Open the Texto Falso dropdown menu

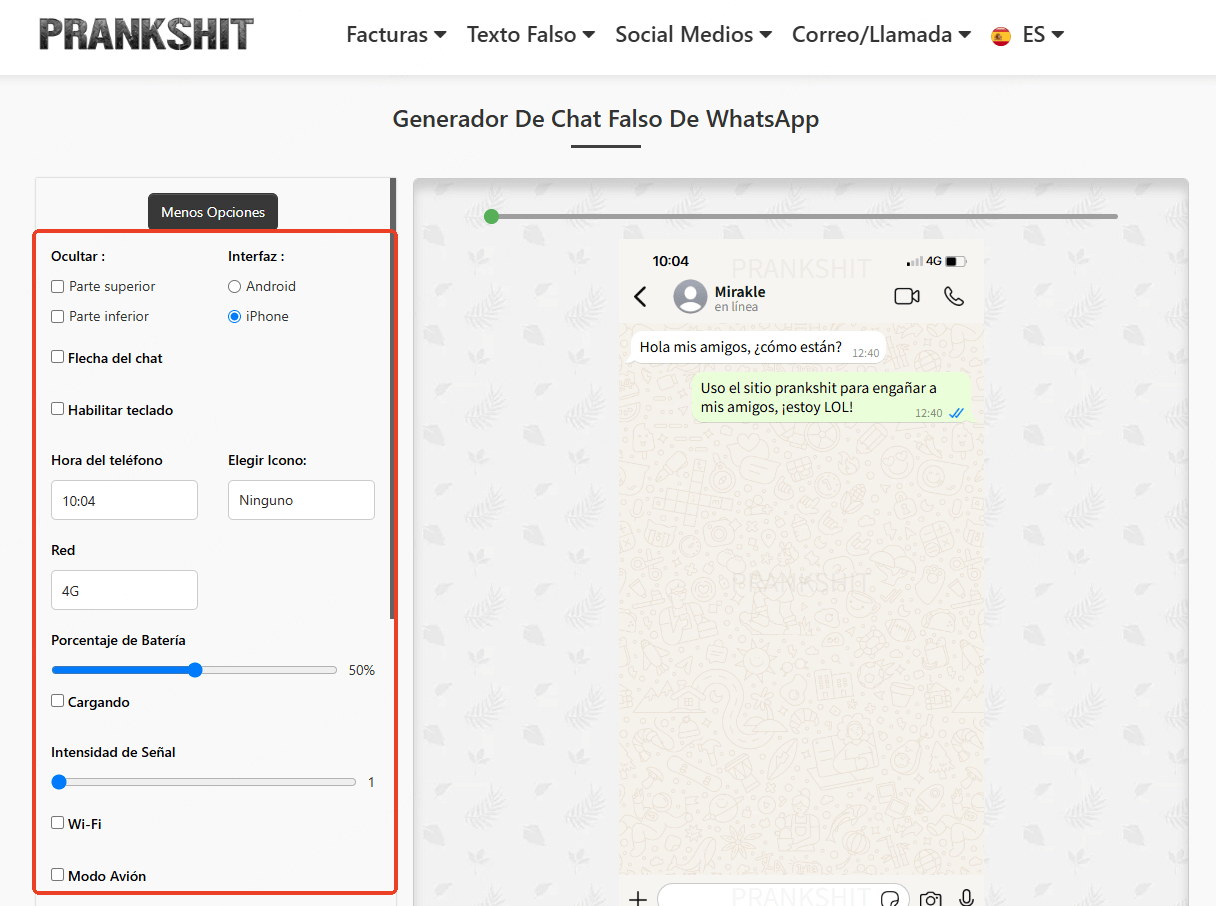click(x=531, y=35)
